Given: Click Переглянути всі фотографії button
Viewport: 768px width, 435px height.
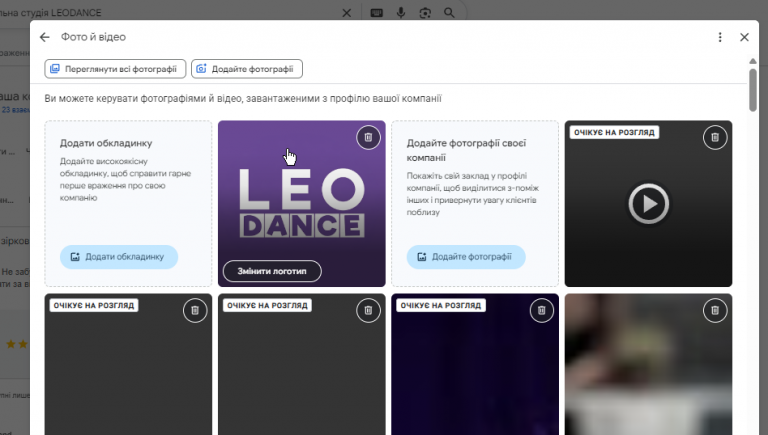Looking at the screenshot, I should coord(115,69).
